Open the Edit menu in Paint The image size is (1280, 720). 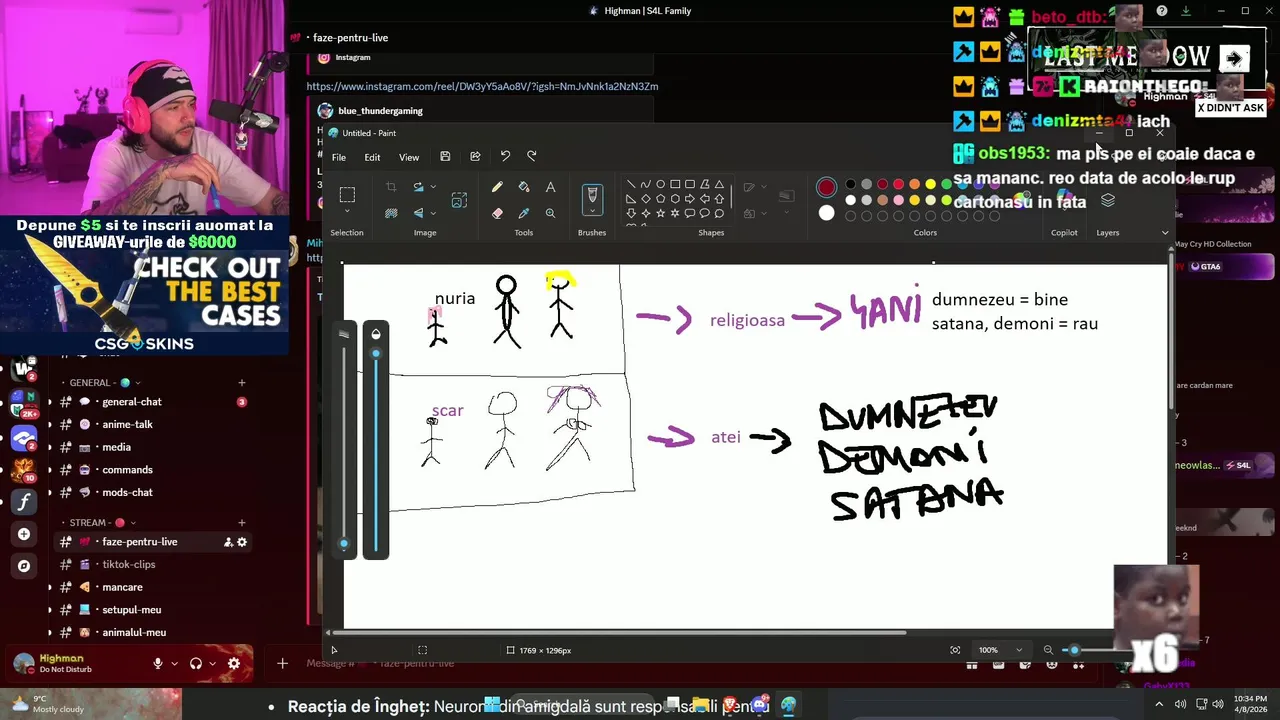[372, 157]
